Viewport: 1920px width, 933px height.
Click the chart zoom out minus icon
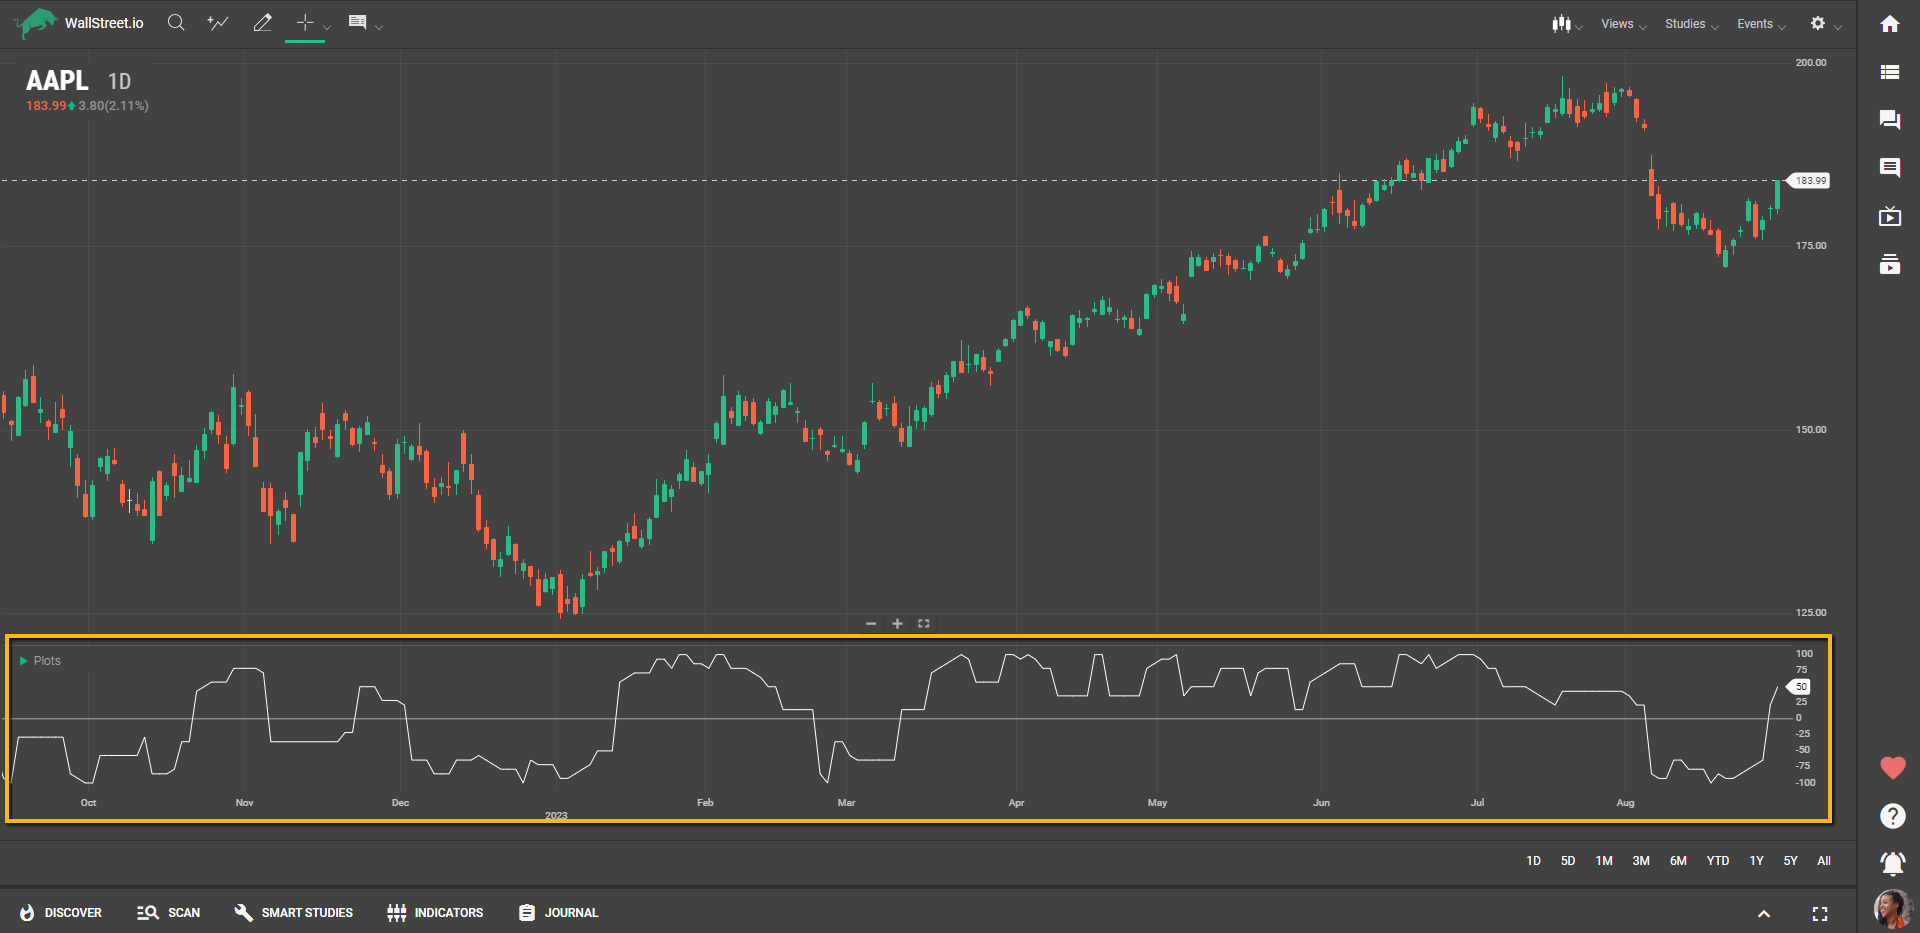(x=871, y=624)
